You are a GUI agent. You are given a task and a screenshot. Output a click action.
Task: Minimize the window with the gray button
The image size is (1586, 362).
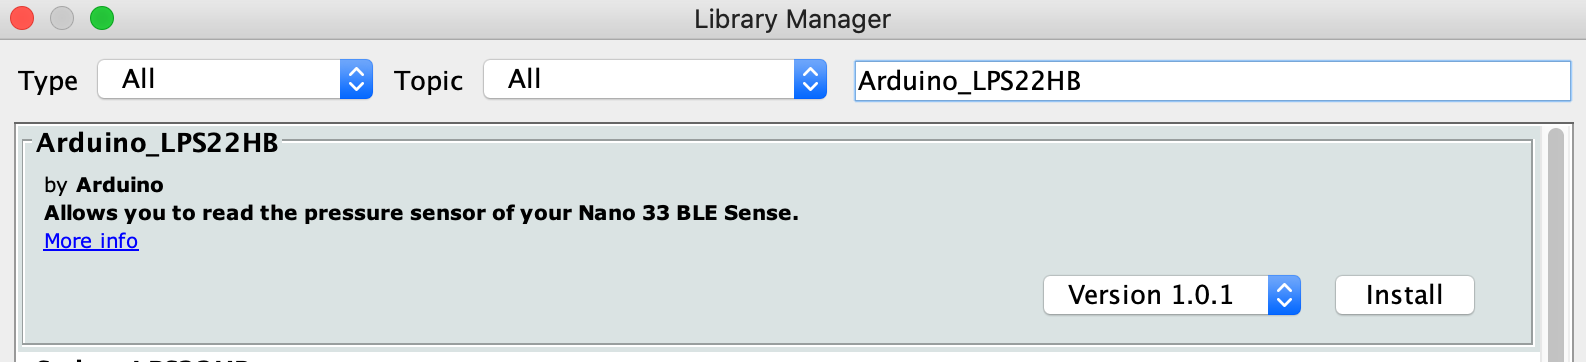62,18
